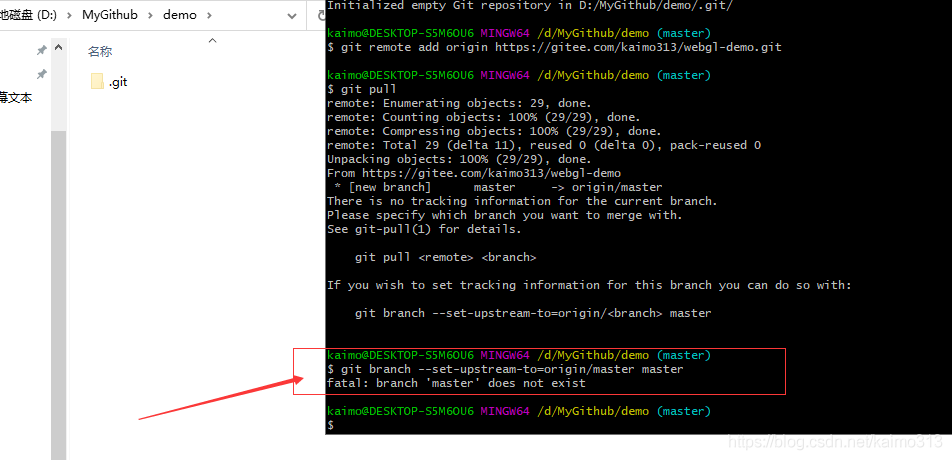Select the .git folder icon

tap(97, 81)
